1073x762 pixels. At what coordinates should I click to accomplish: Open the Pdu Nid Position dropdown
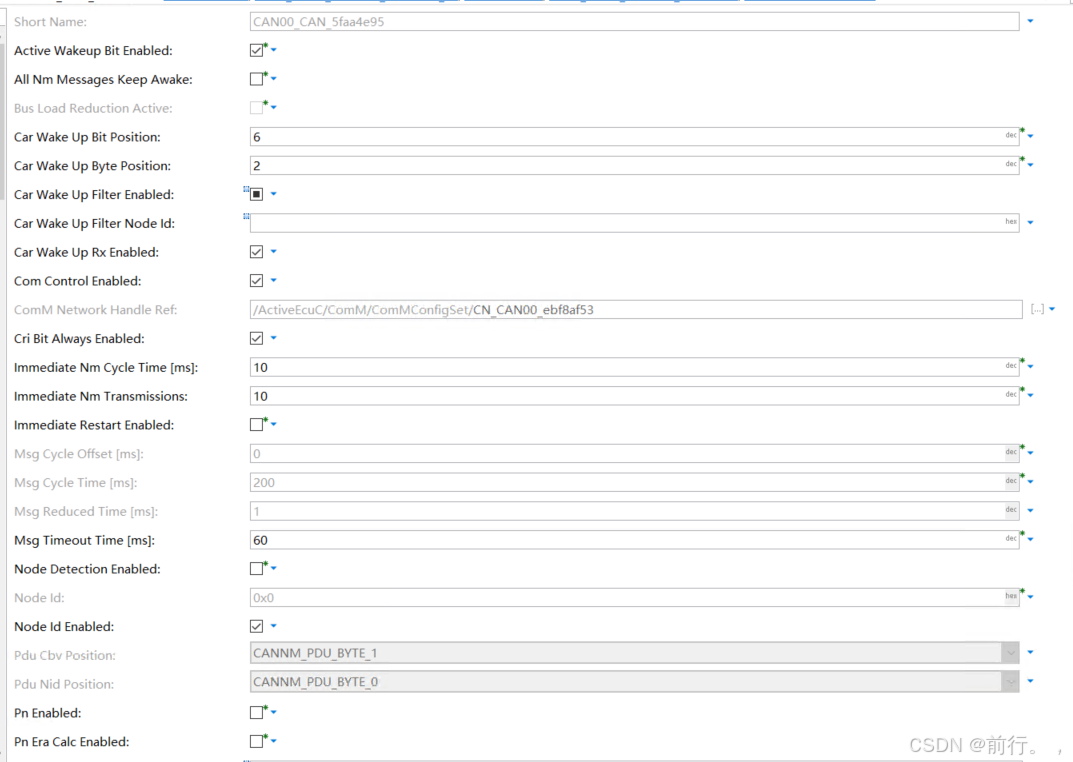click(x=1010, y=681)
